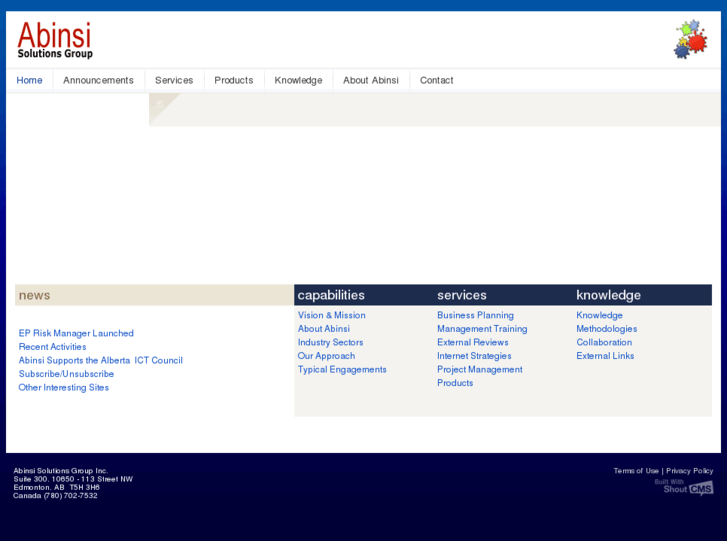Image resolution: width=727 pixels, height=545 pixels.
Task: Open the Internet Strategies link
Action: click(x=474, y=356)
